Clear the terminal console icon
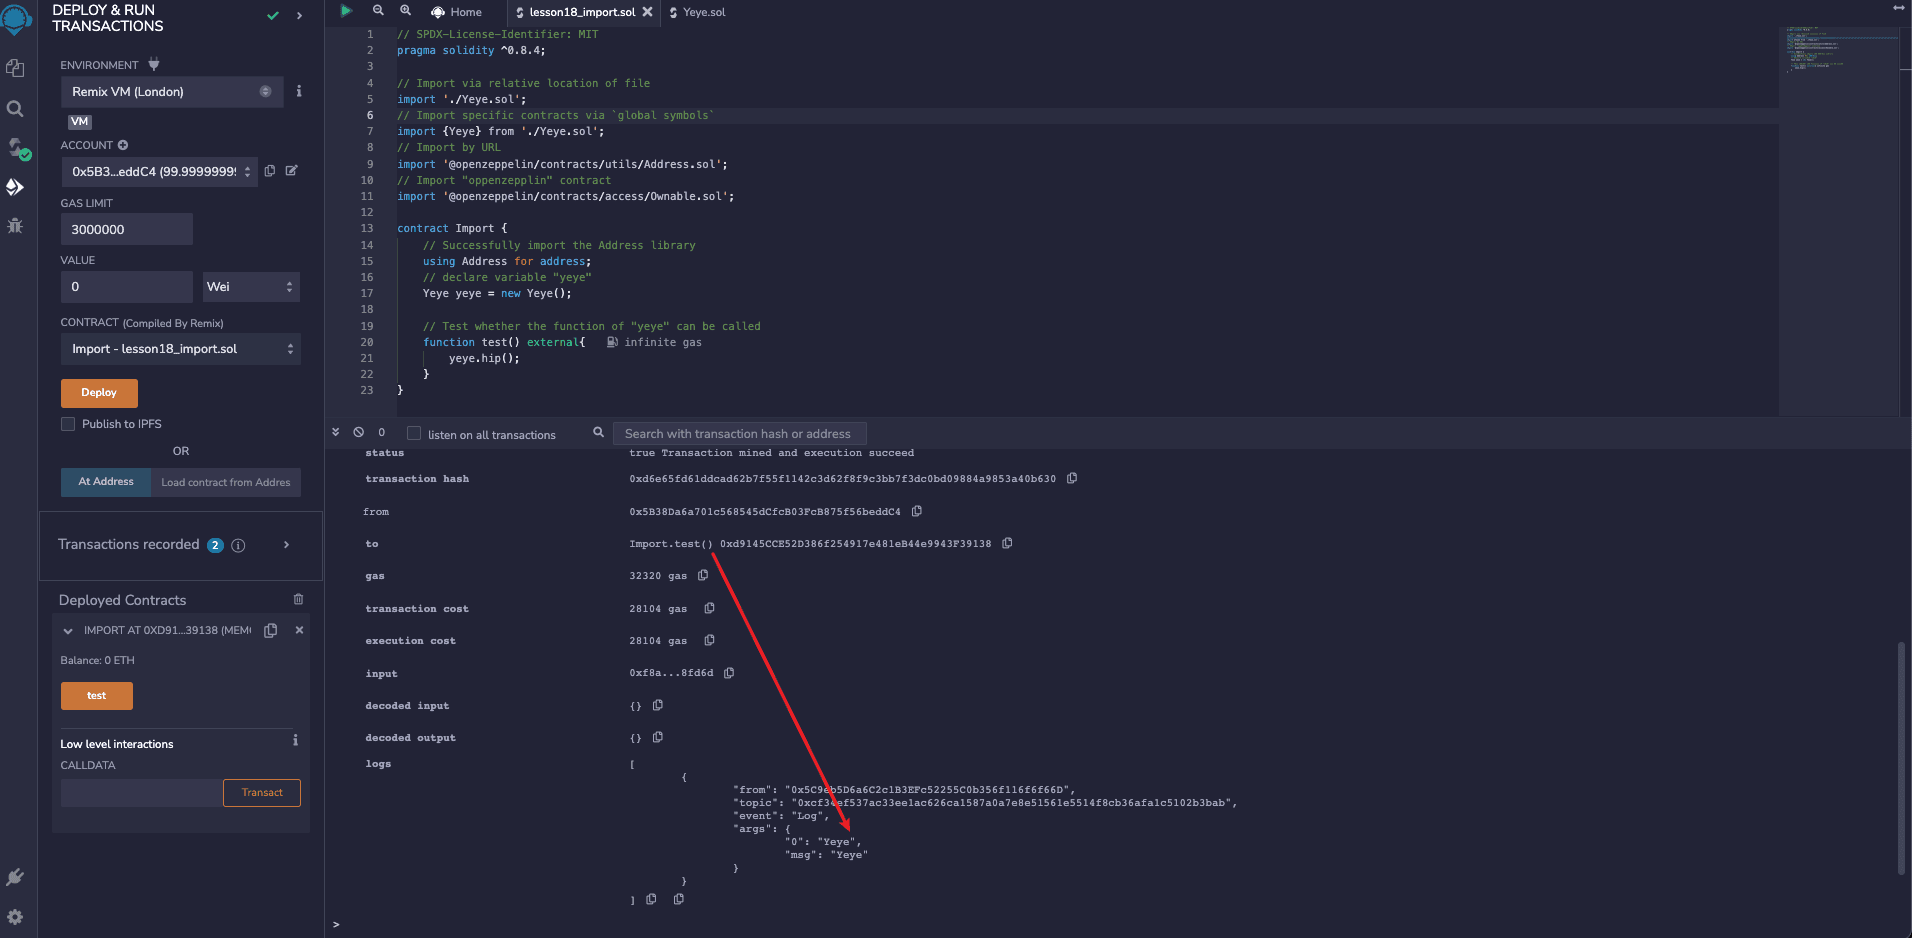 click(x=358, y=432)
